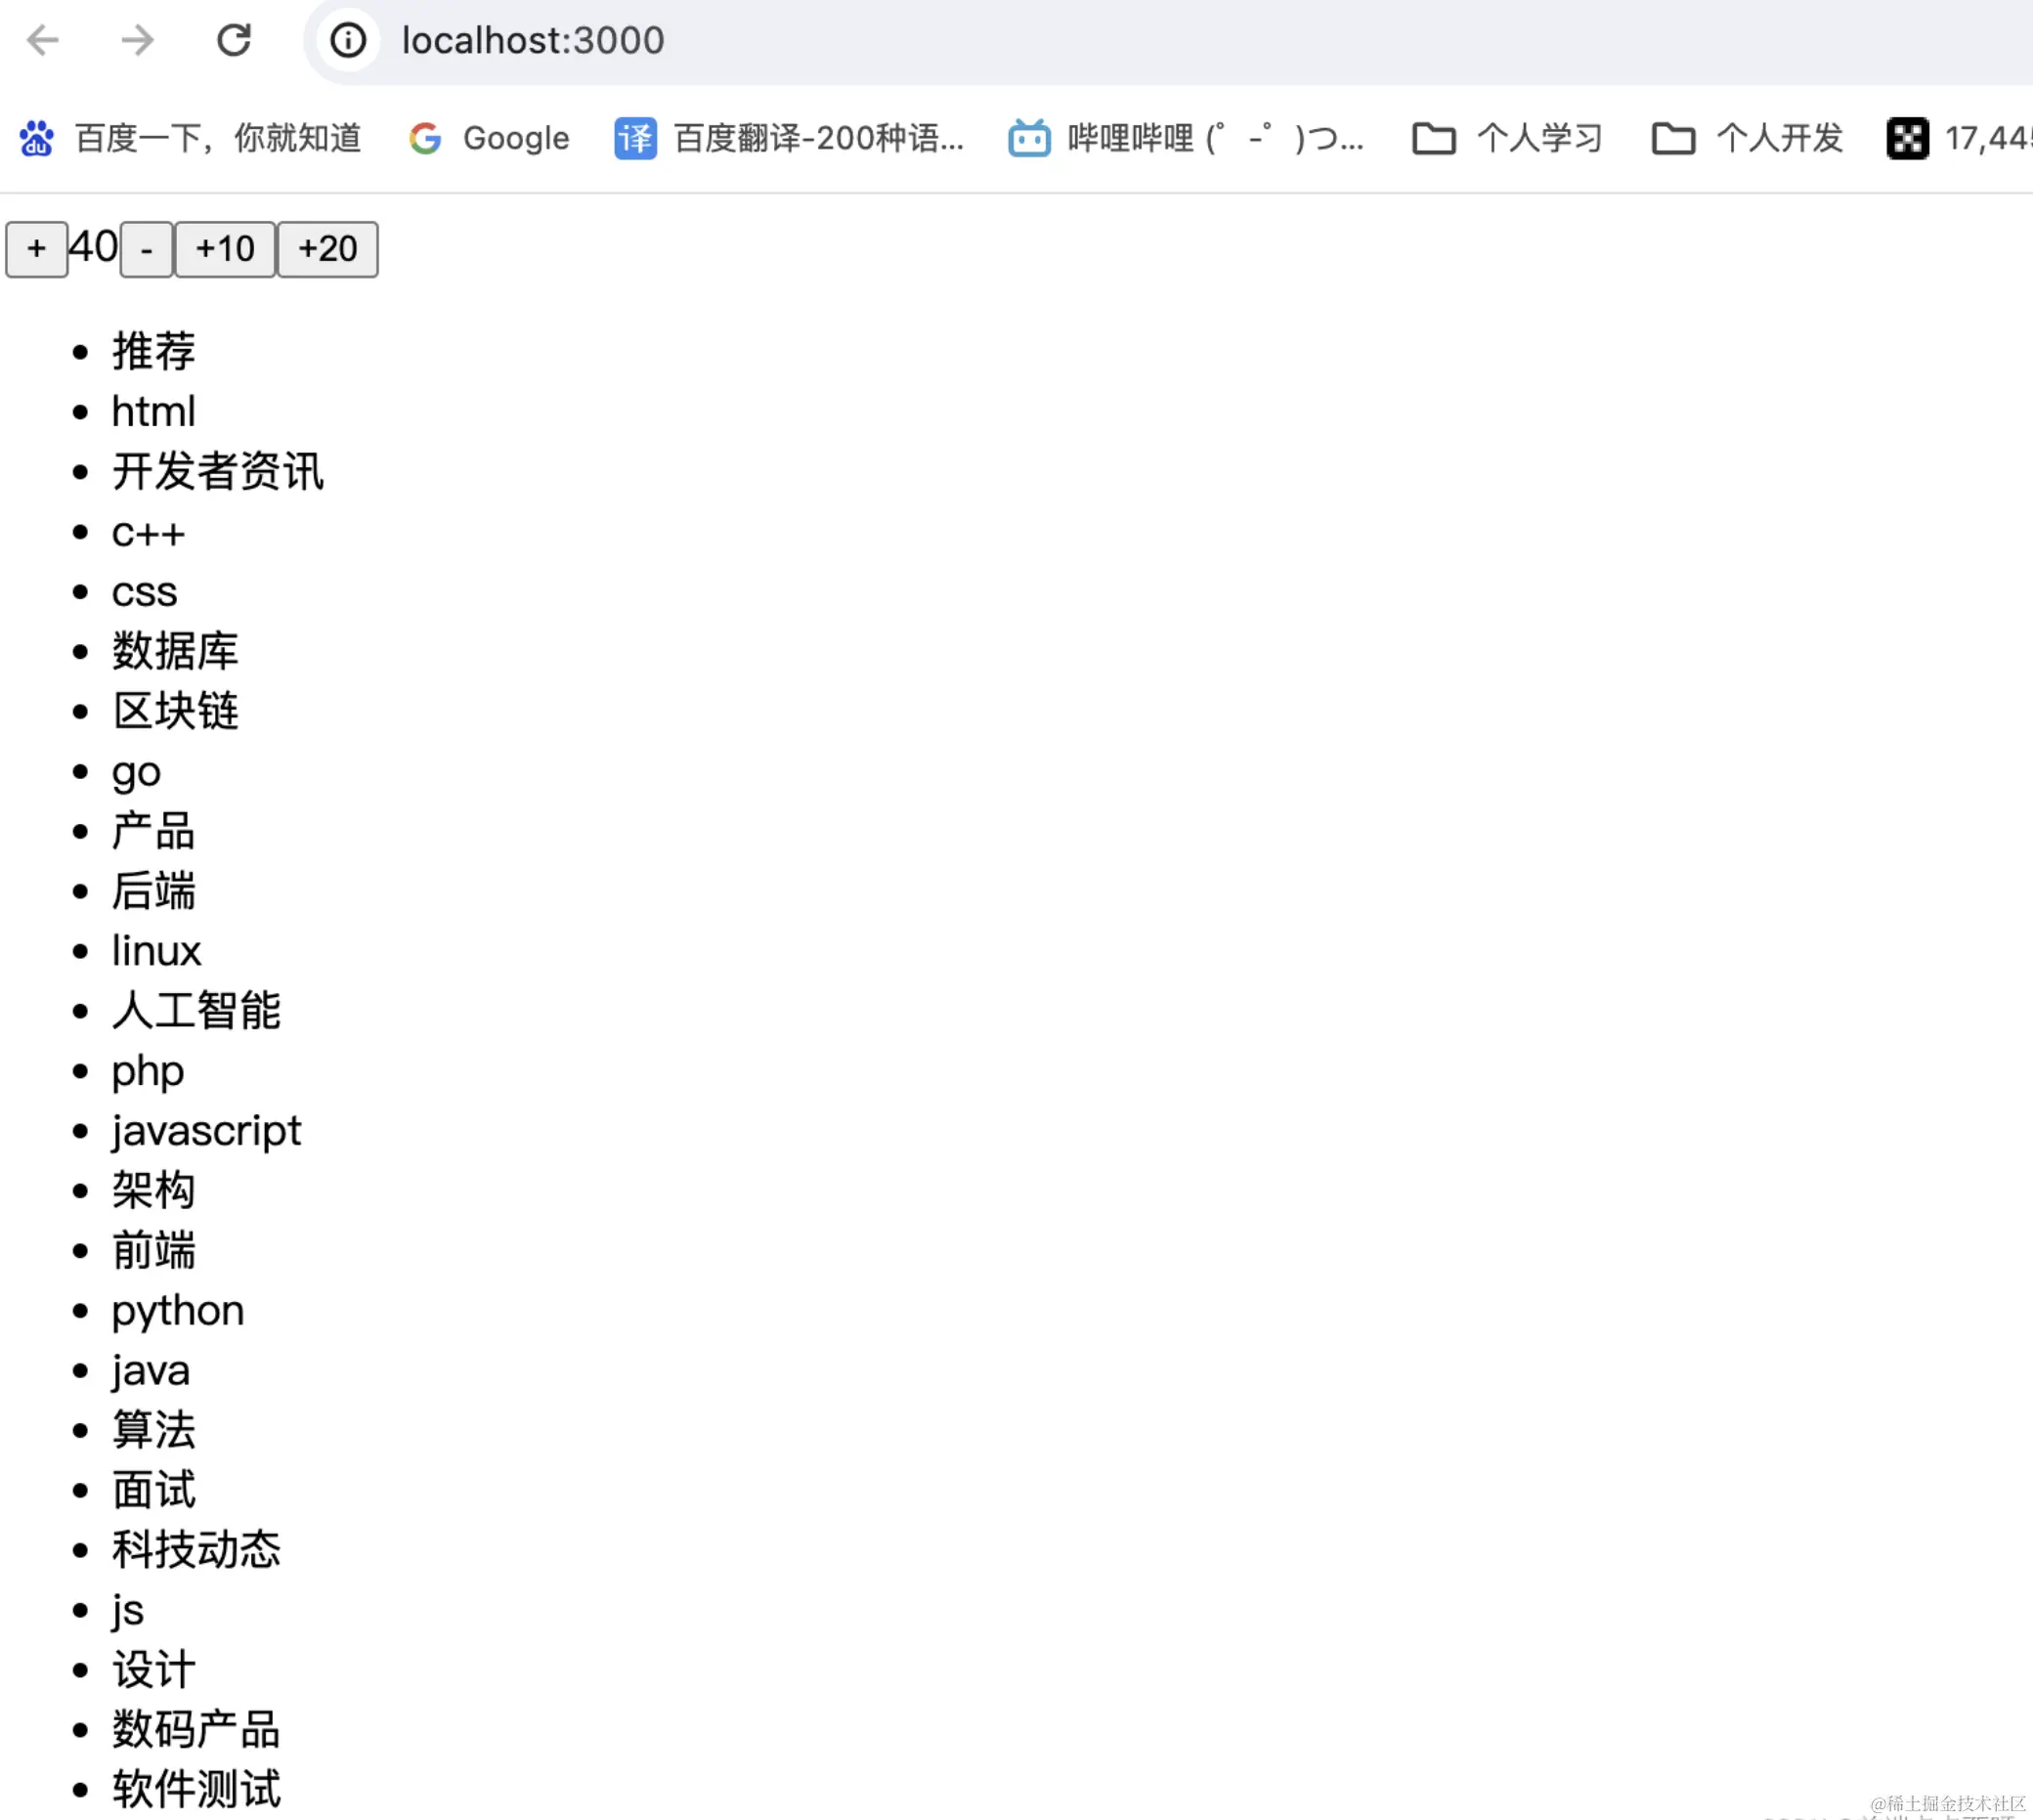Open the Baidu bookmark
Image resolution: width=2033 pixels, height=1820 pixels.
tap(190, 138)
